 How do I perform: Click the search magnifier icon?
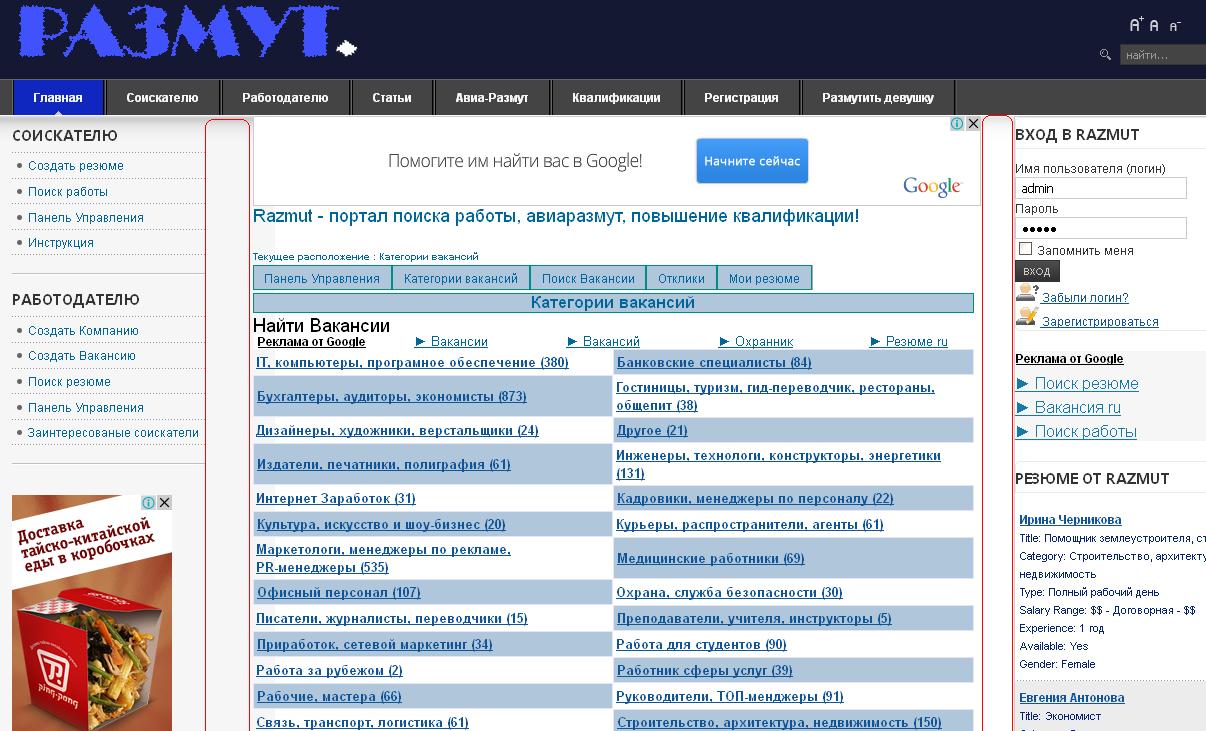1105,55
